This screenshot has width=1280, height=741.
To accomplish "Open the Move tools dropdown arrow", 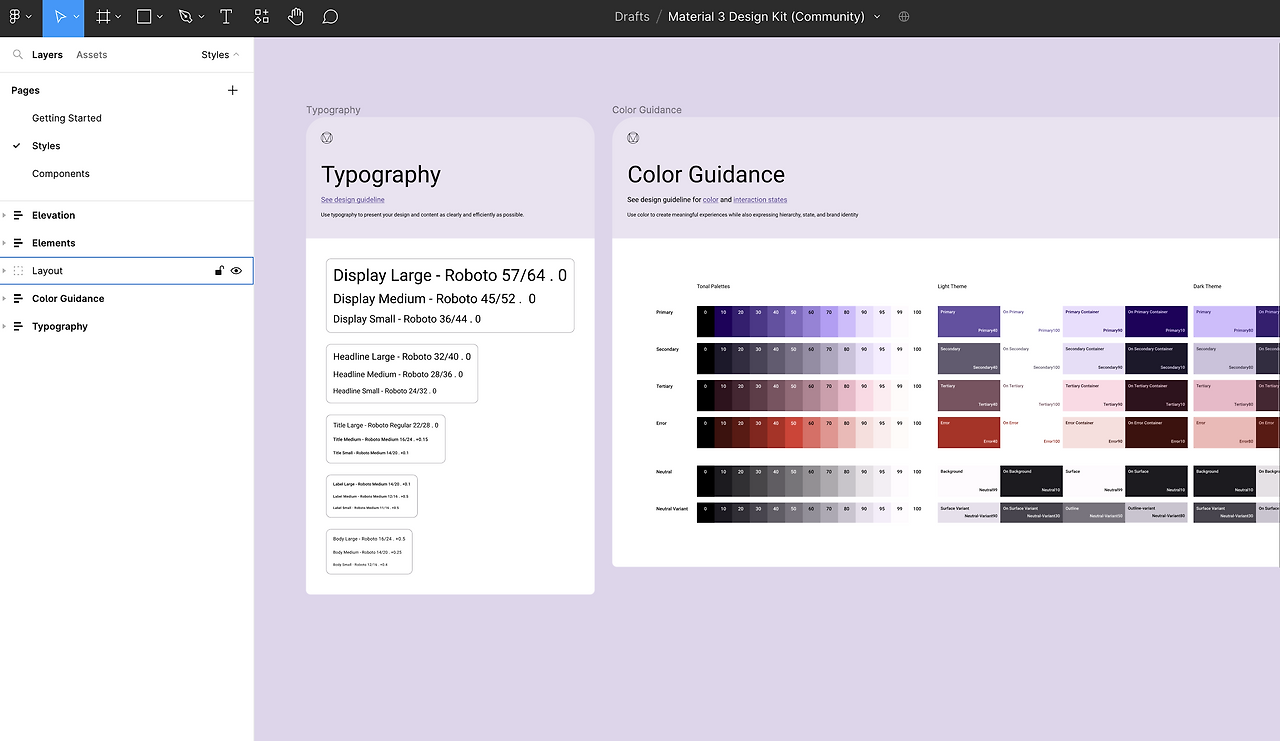I will click(77, 17).
